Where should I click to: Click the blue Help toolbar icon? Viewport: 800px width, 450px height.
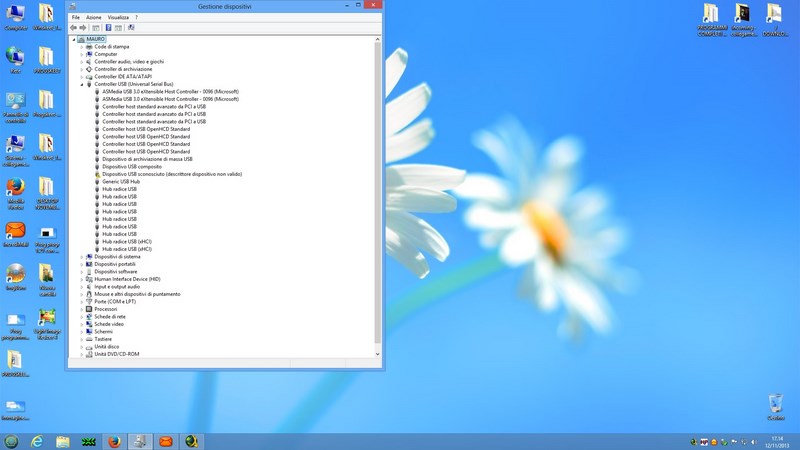click(108, 28)
